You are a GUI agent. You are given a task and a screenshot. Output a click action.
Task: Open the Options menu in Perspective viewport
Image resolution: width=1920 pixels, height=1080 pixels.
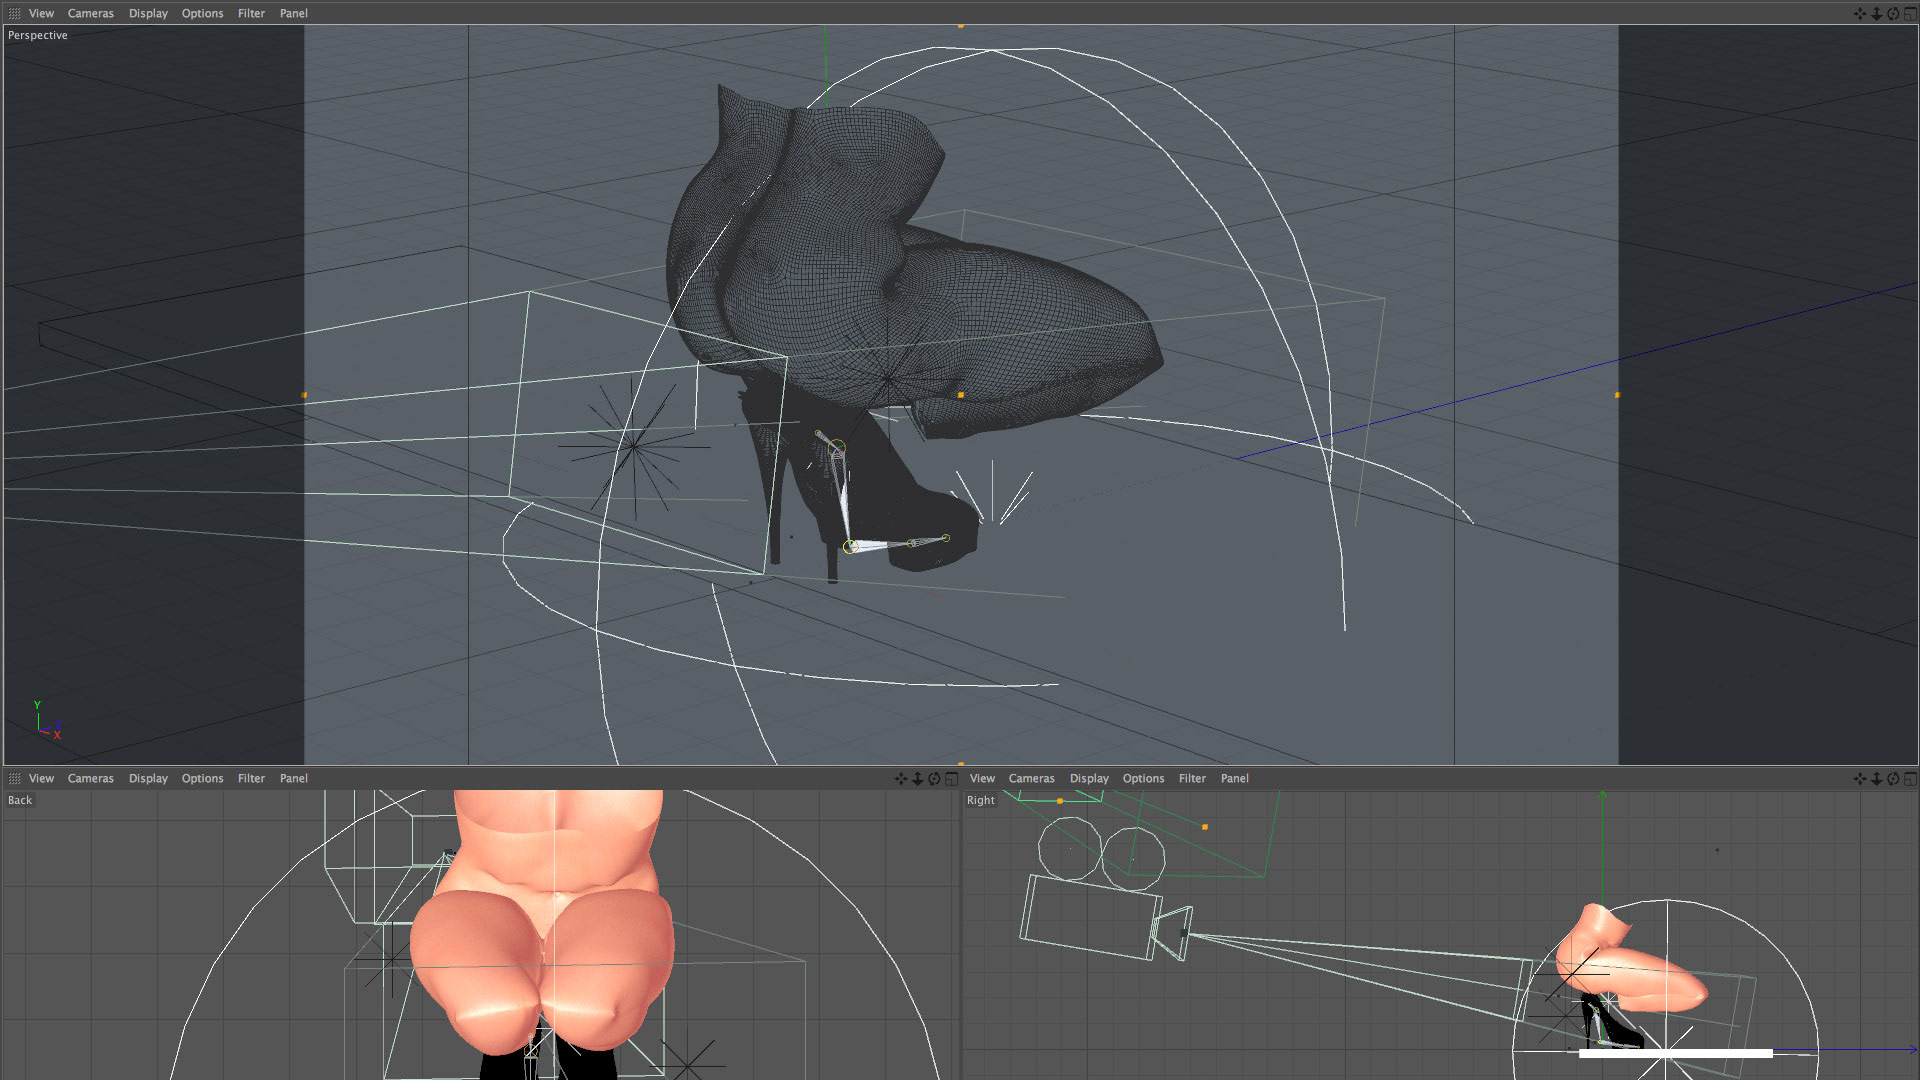point(202,13)
